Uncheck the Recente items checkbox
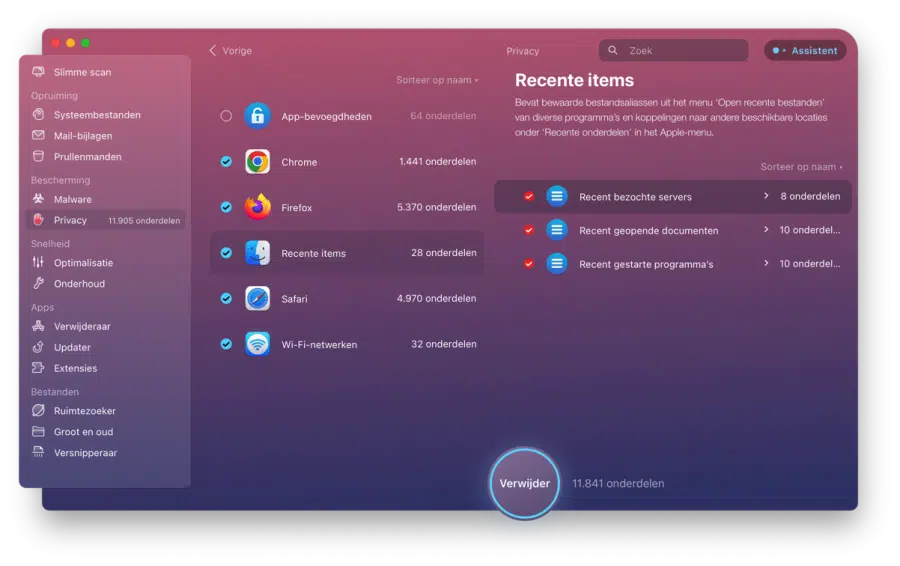This screenshot has width=900, height=566. click(x=226, y=253)
